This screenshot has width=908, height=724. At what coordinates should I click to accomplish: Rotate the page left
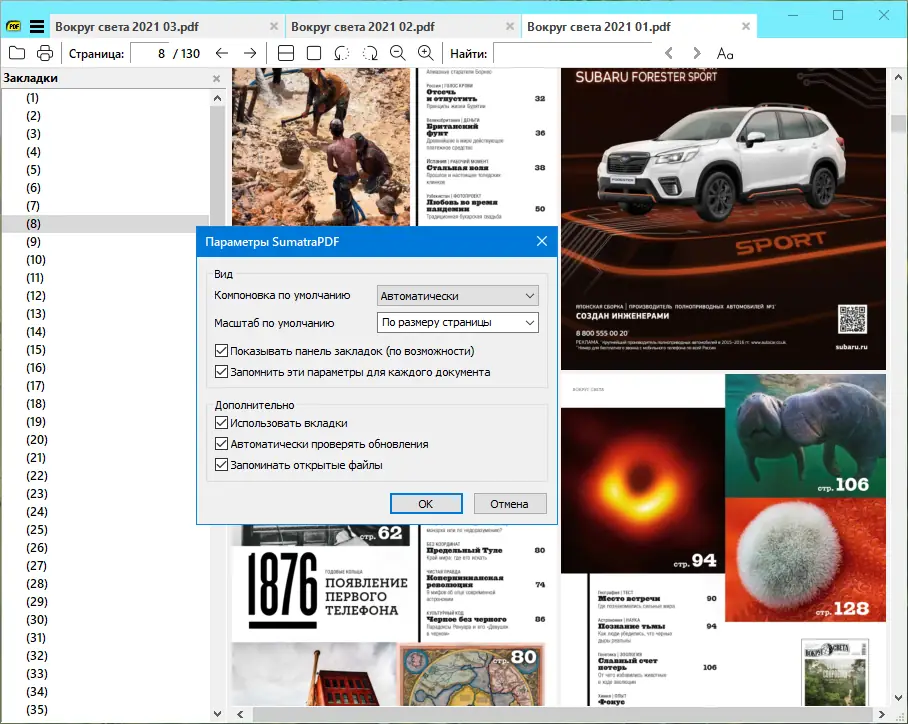(x=342, y=53)
